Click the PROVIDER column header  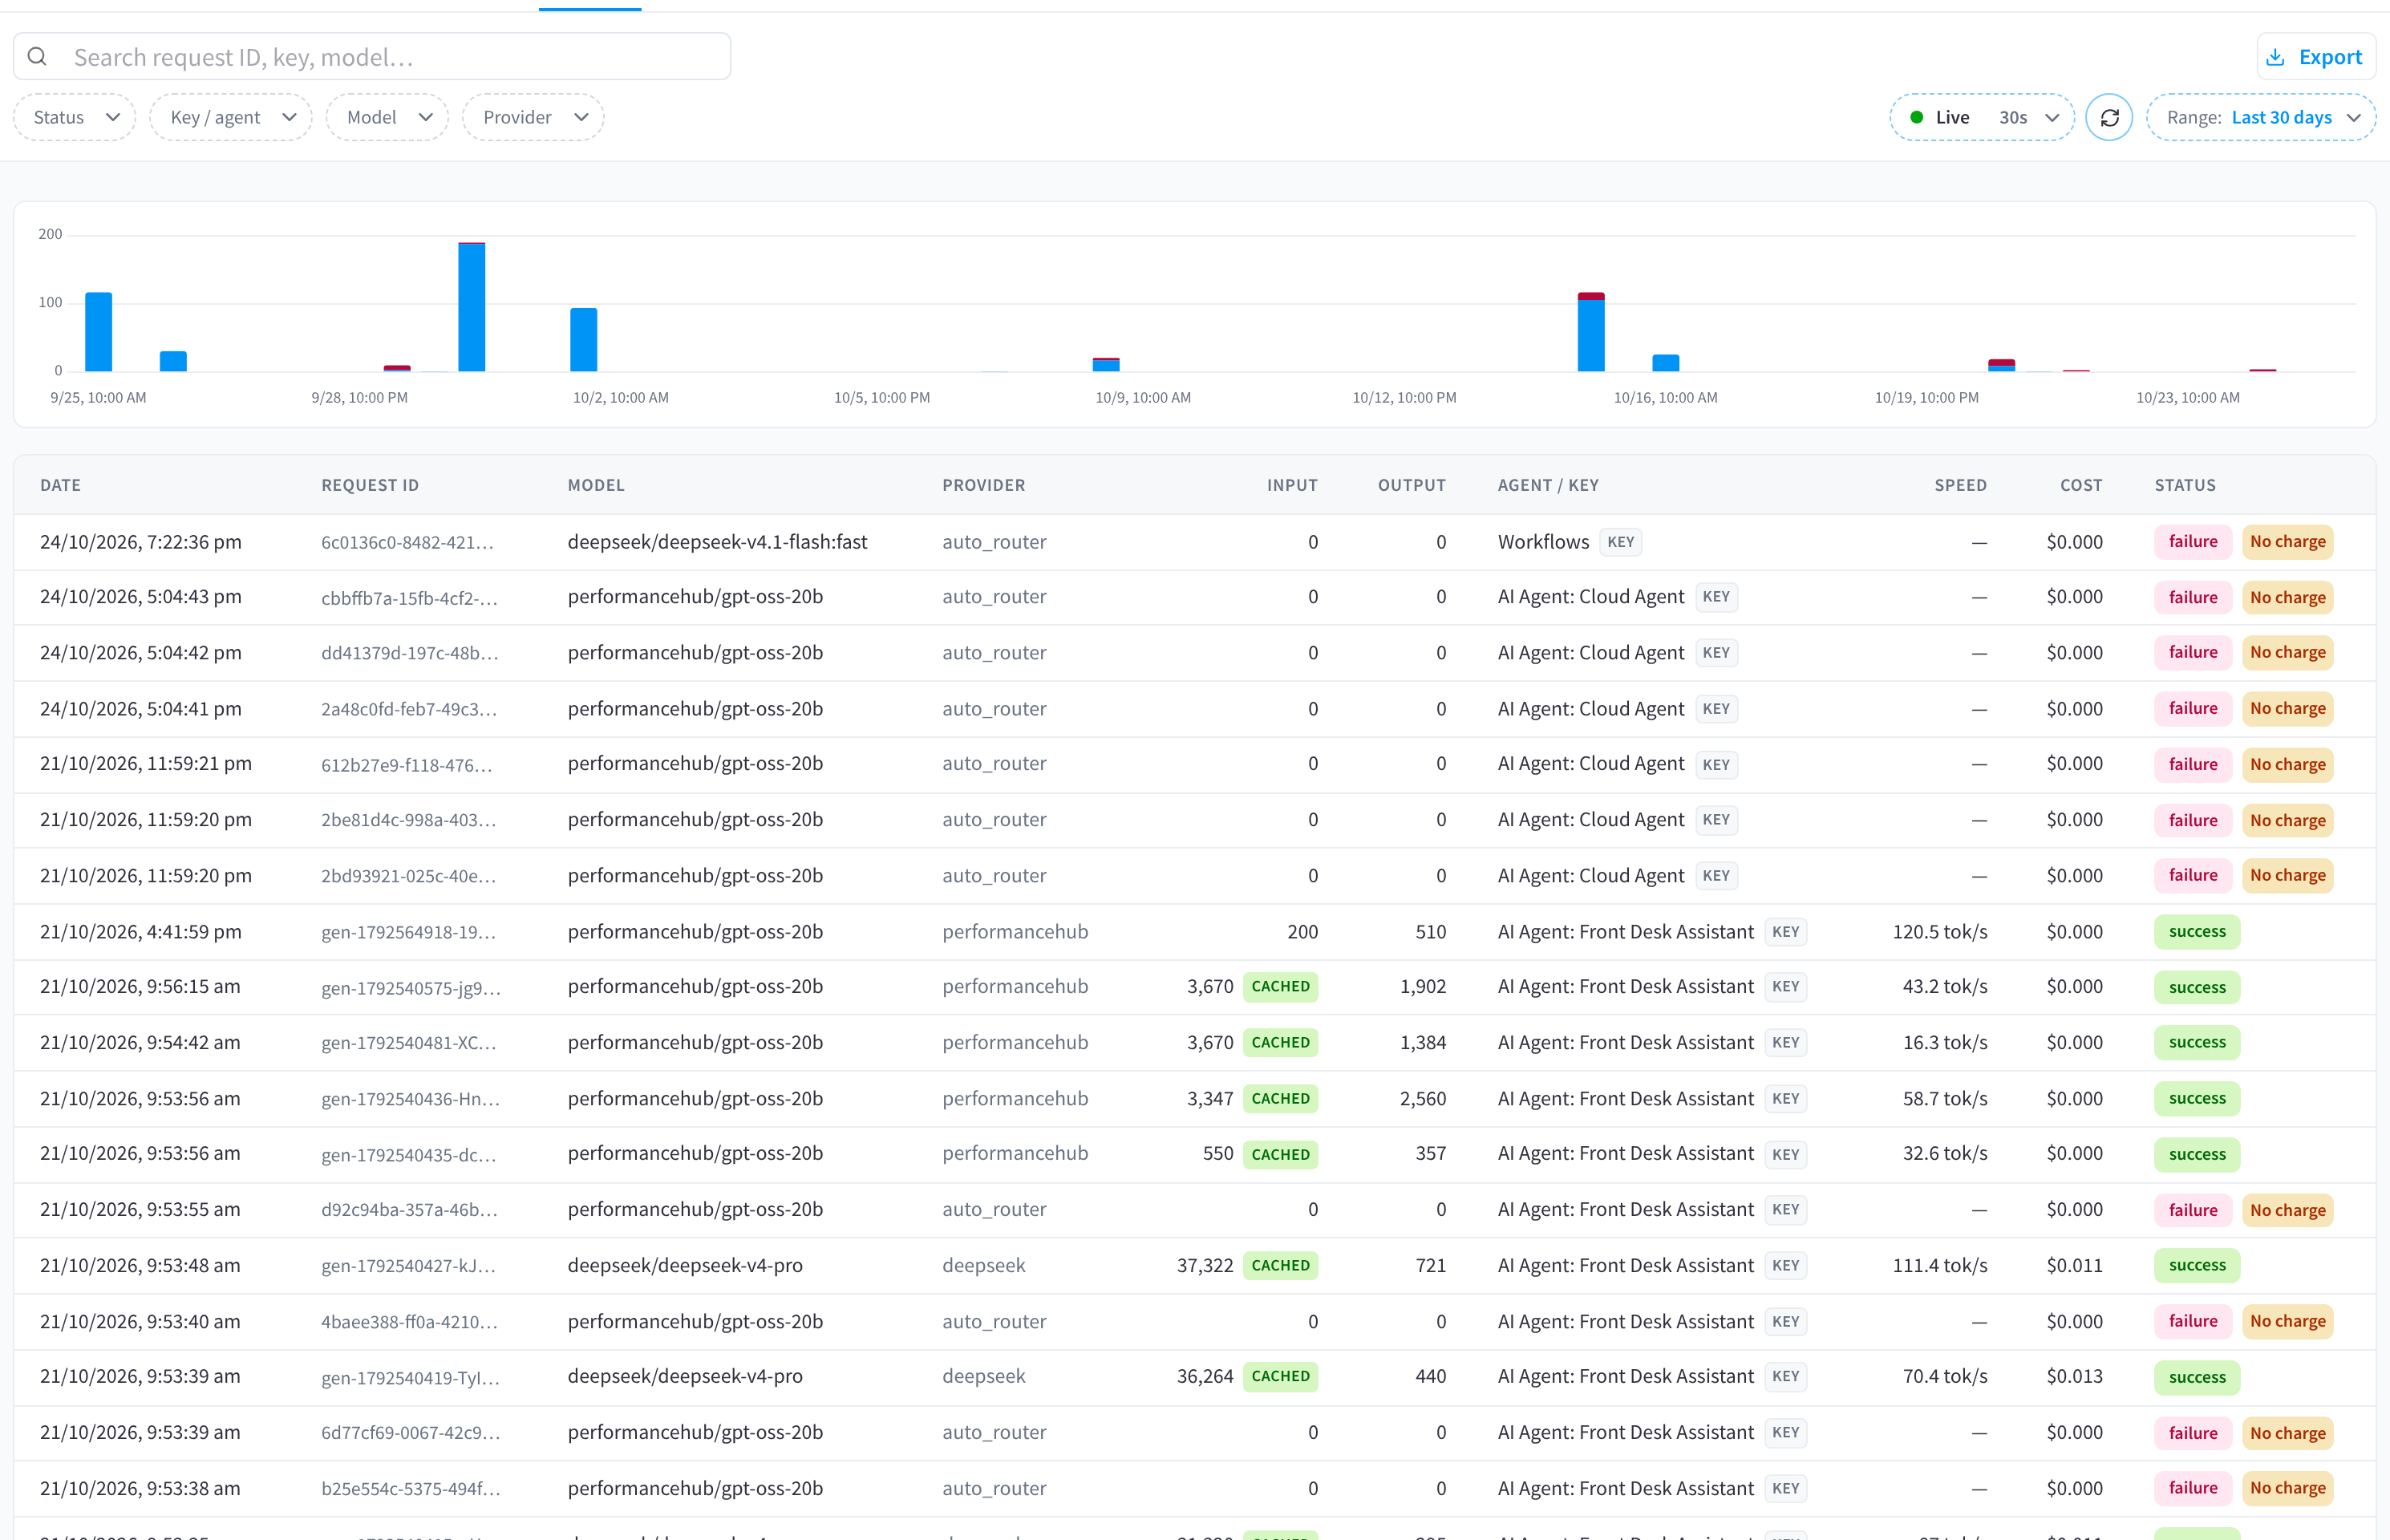coord(983,485)
